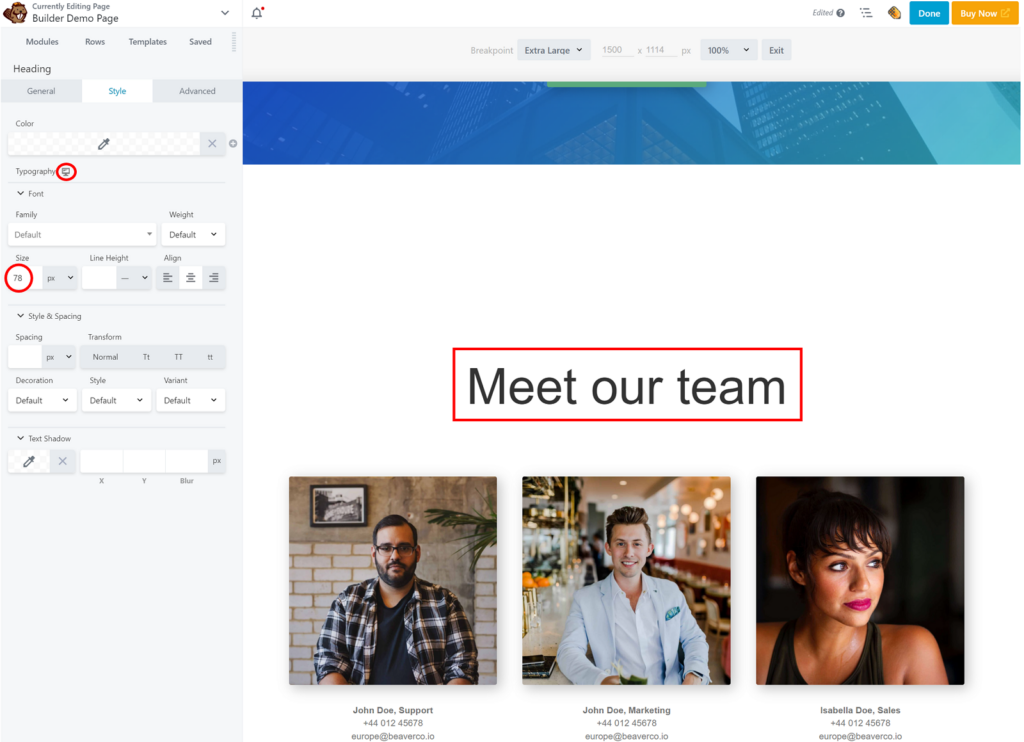Collapse the Font section
The image size is (1024, 742).
tap(30, 194)
